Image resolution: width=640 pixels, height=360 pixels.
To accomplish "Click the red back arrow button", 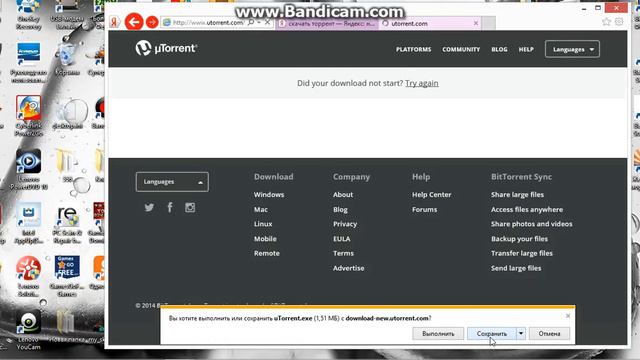I will coord(134,22).
